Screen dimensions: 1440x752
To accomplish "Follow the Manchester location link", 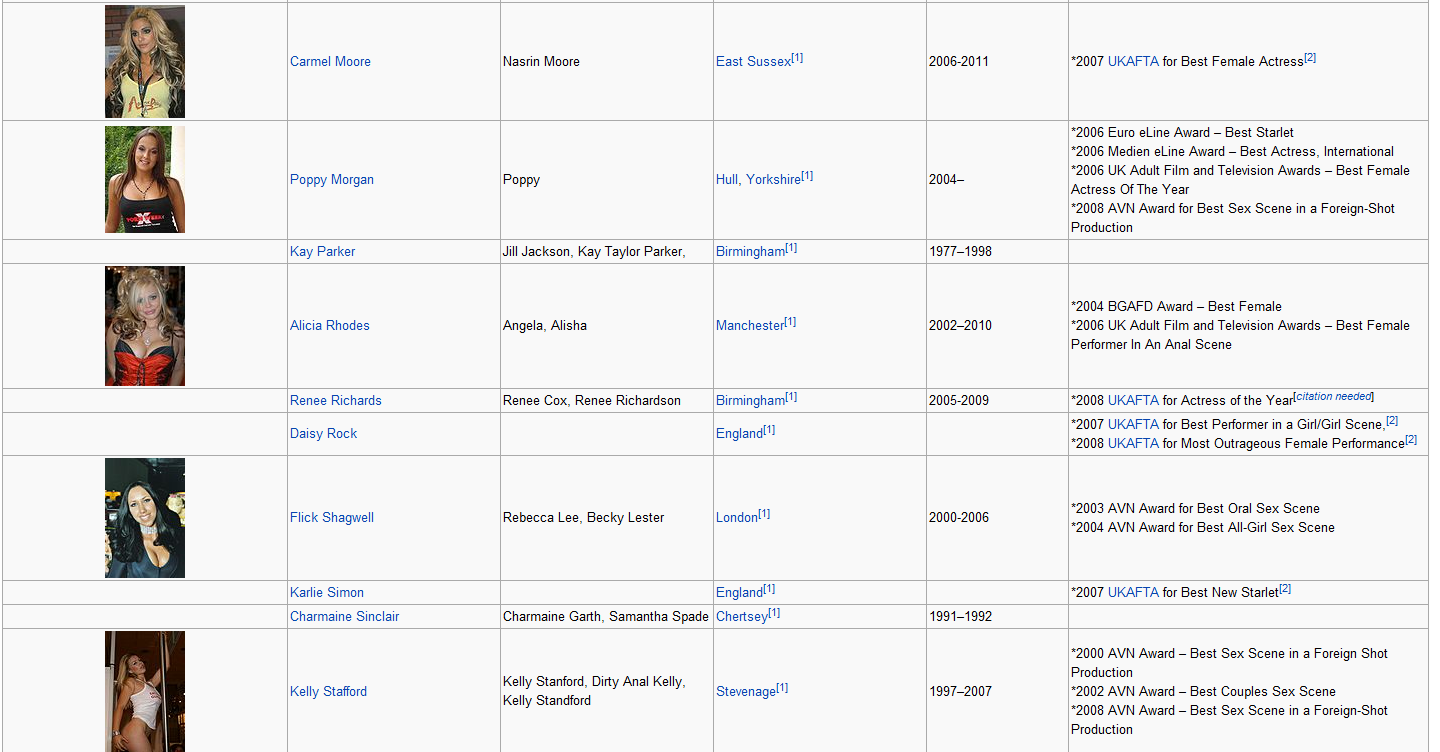I will 749,326.
